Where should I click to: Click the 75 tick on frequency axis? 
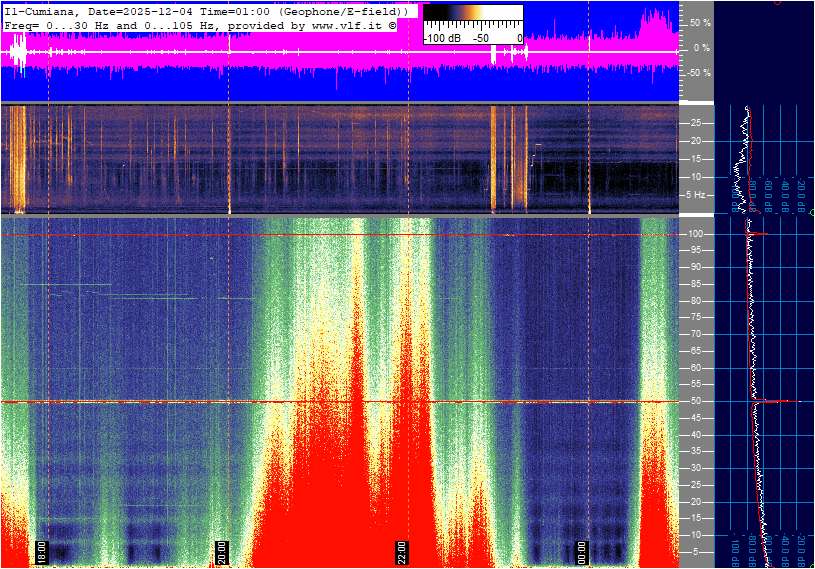[696, 317]
